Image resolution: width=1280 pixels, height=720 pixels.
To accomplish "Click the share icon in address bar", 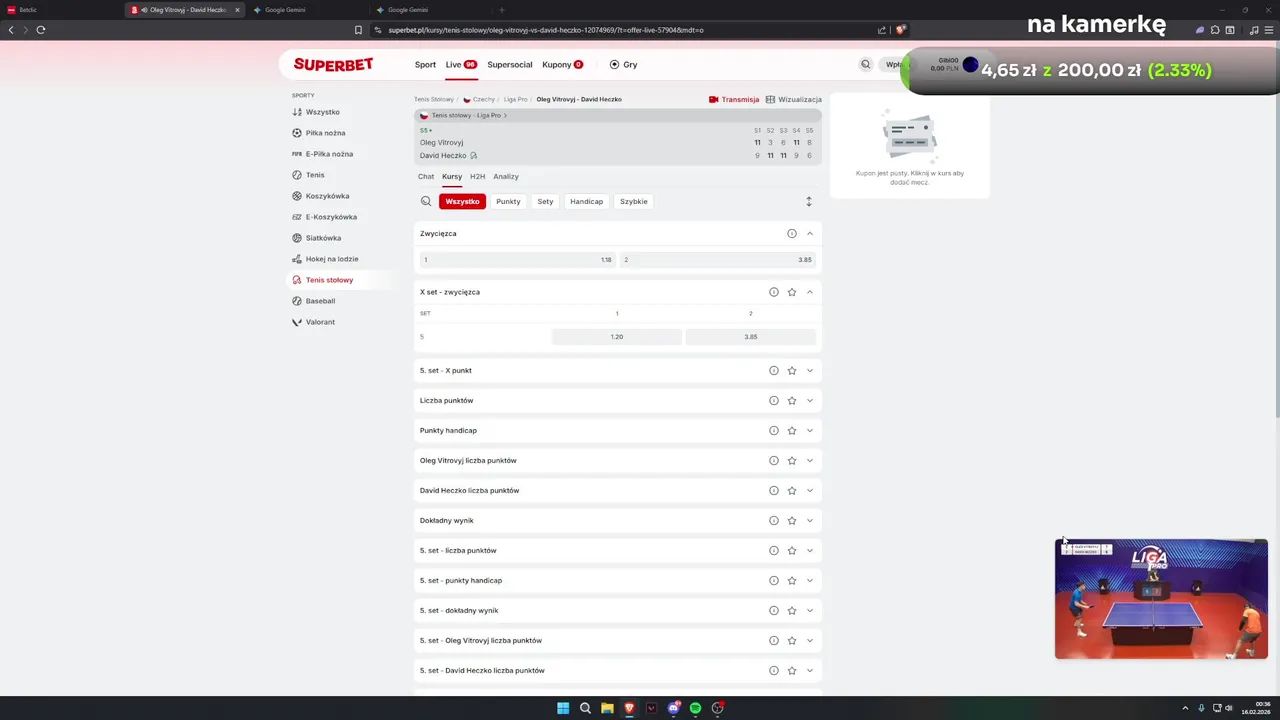I will pos(882,30).
